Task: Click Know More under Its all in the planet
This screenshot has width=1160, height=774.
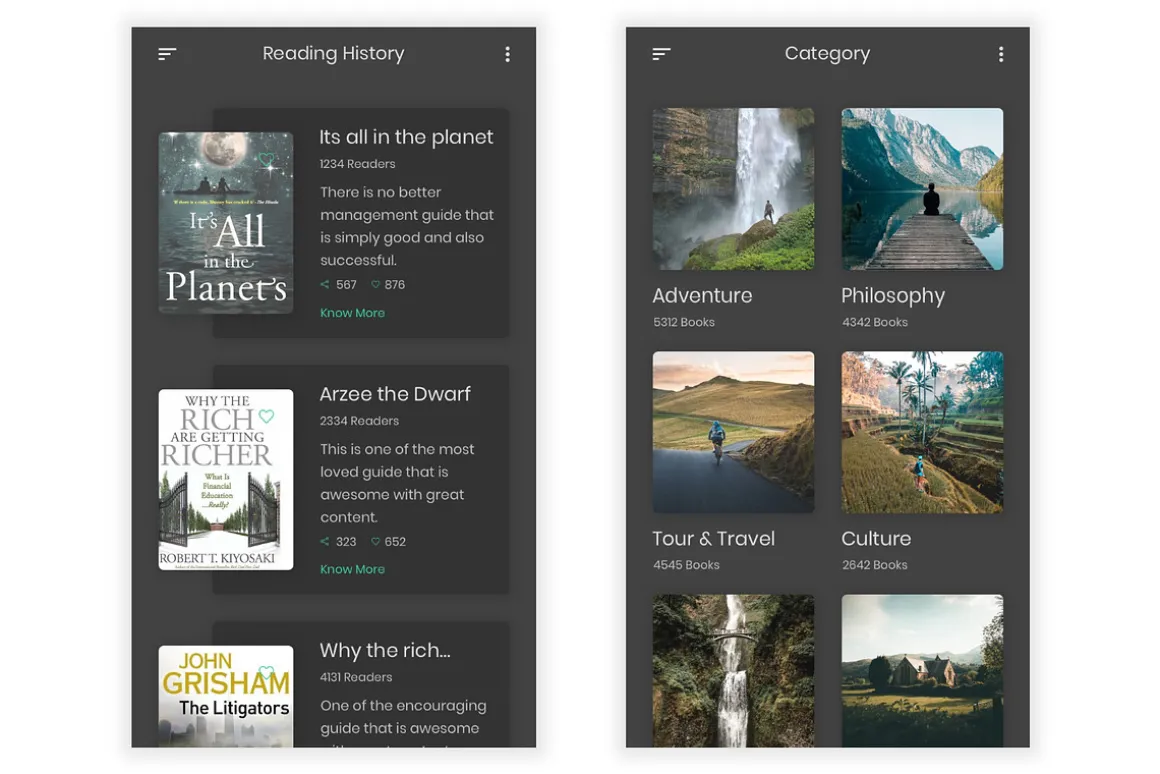Action: 352,313
